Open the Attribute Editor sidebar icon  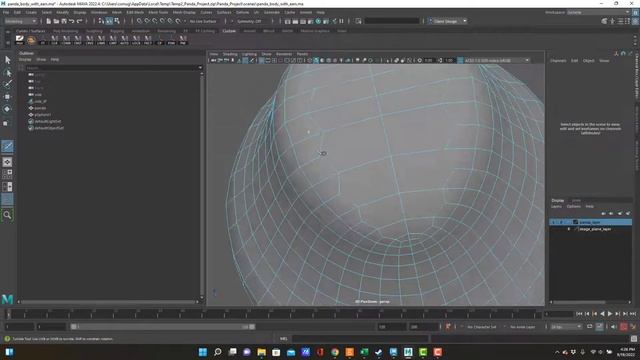click(620, 21)
